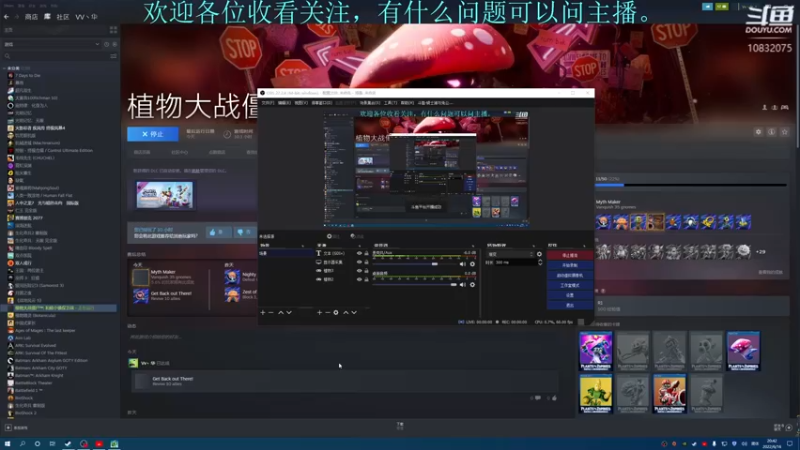Viewport: 800px width, 450px height.
Task: Favorite the game with star icon
Action: point(785,132)
